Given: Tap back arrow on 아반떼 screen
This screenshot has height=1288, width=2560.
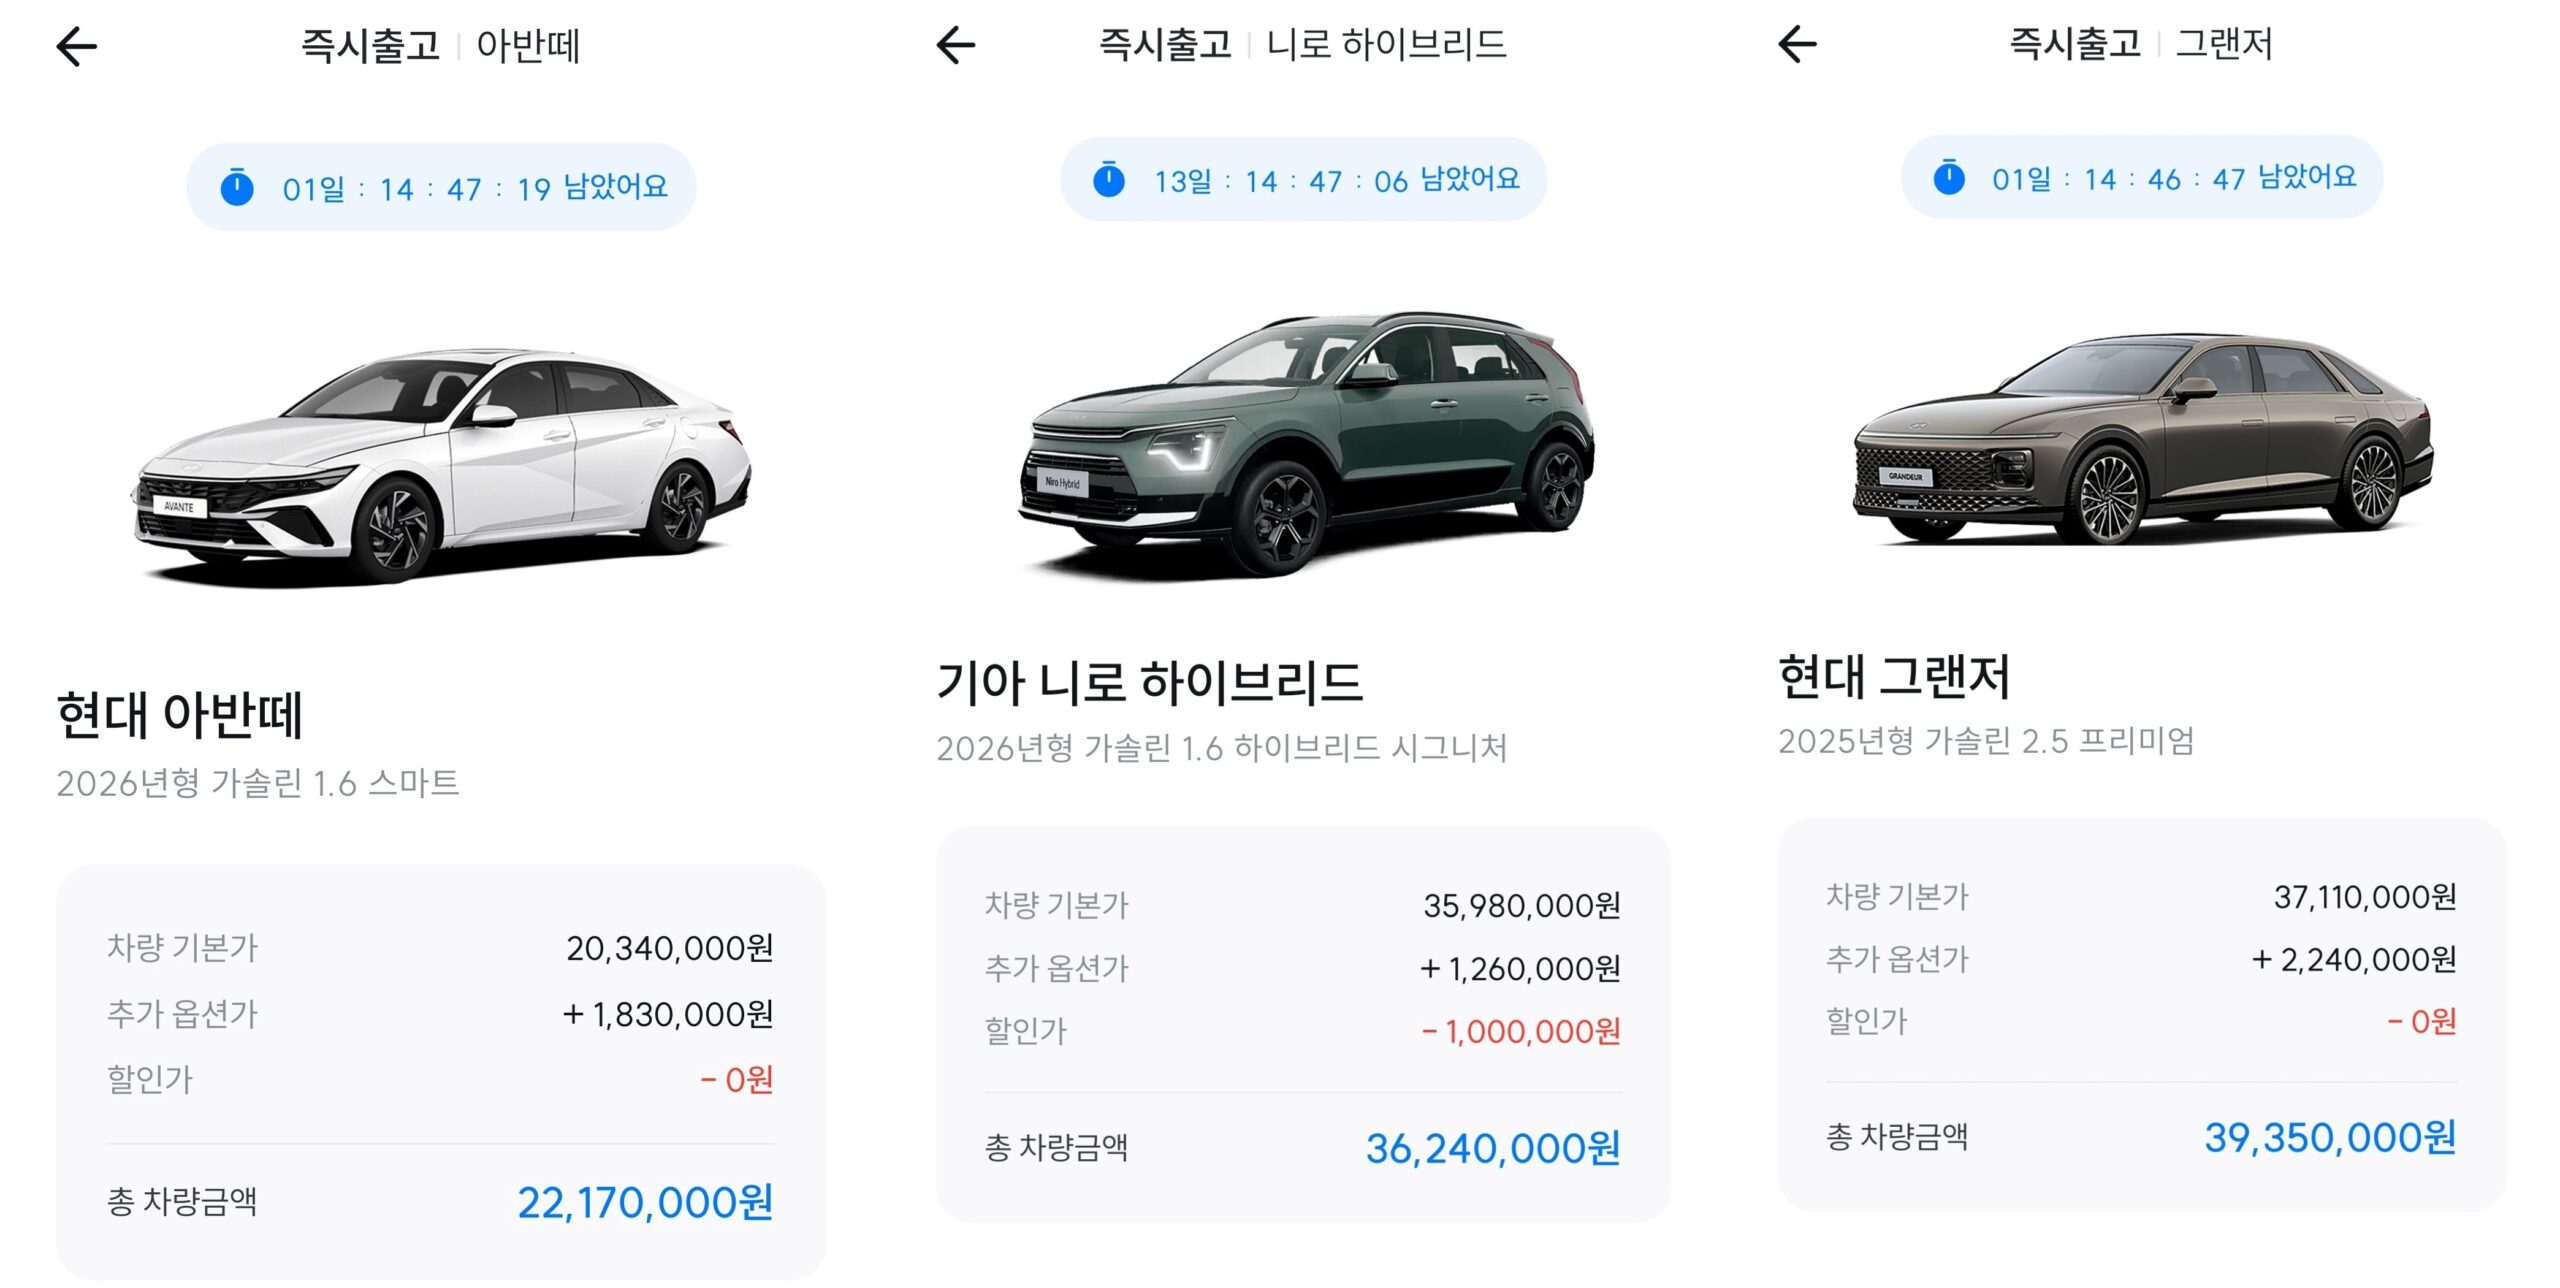Looking at the screenshot, I should click(77, 46).
